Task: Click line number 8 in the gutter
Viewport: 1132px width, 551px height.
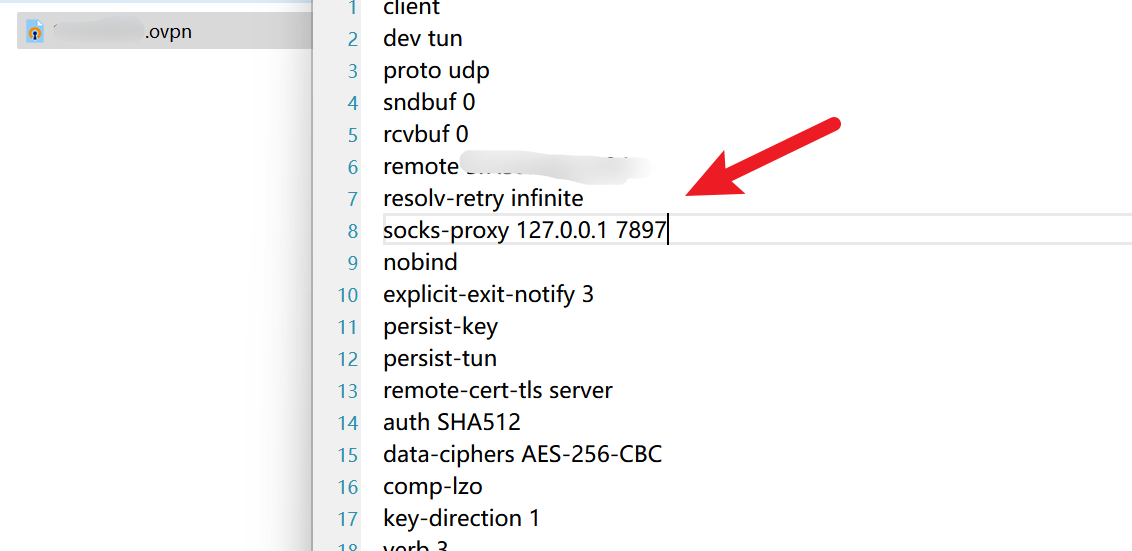Action: [x=352, y=231]
